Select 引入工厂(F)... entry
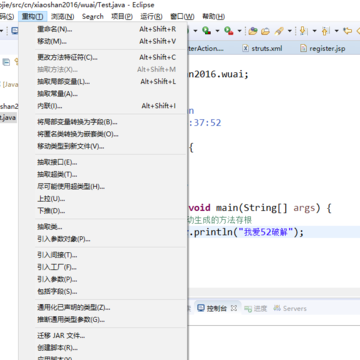Screen dimensions: 360x360 click(103, 267)
